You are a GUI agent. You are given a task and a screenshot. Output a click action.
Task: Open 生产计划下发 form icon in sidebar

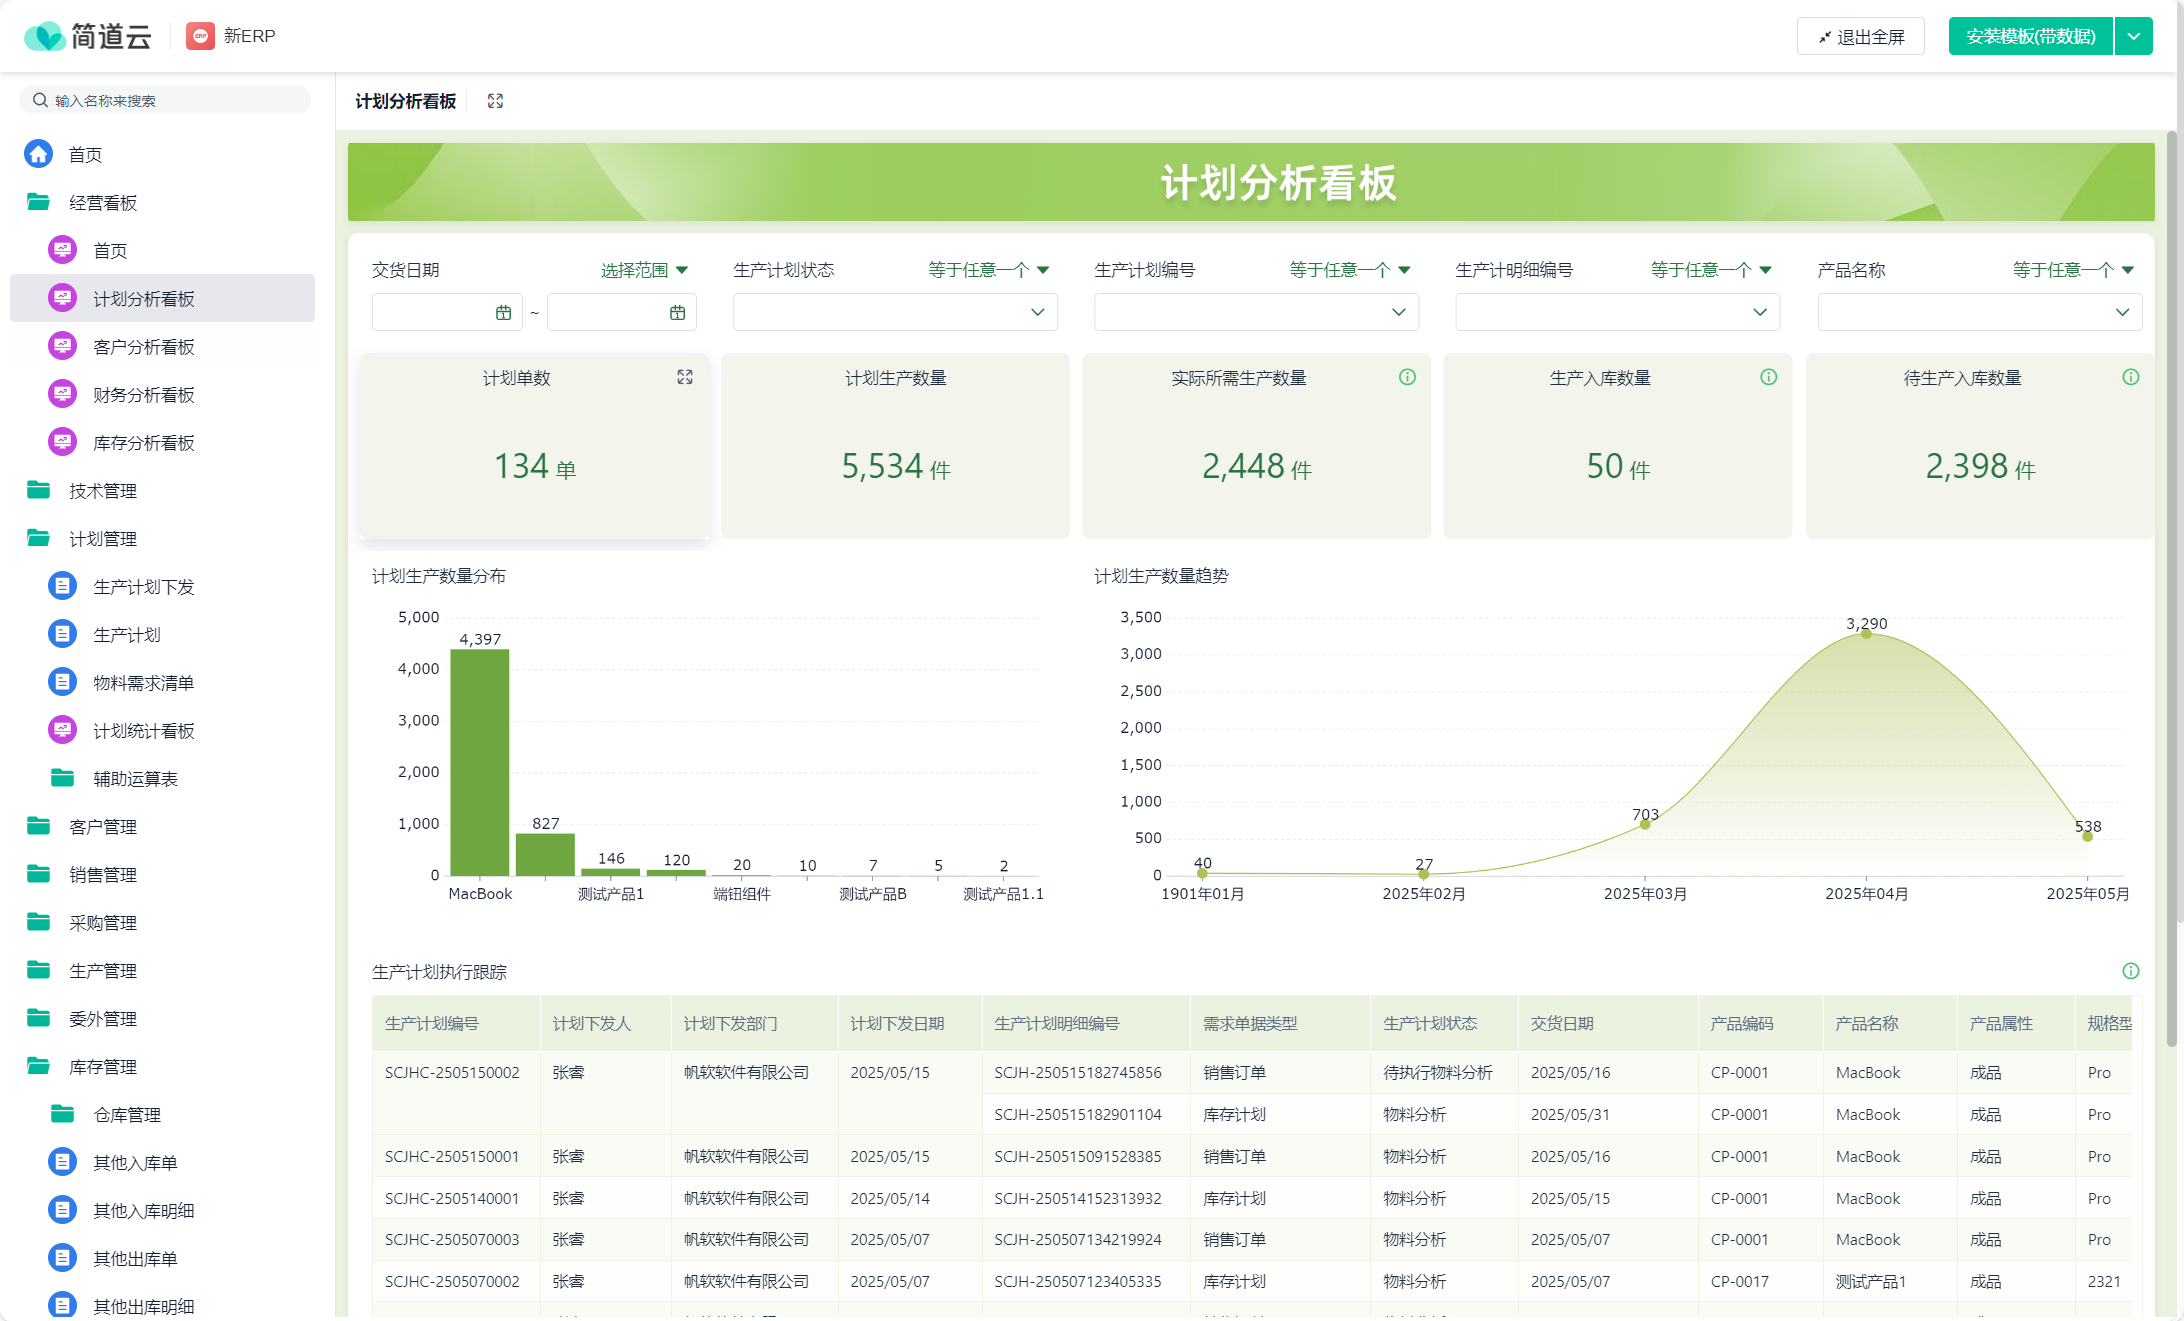[x=62, y=586]
